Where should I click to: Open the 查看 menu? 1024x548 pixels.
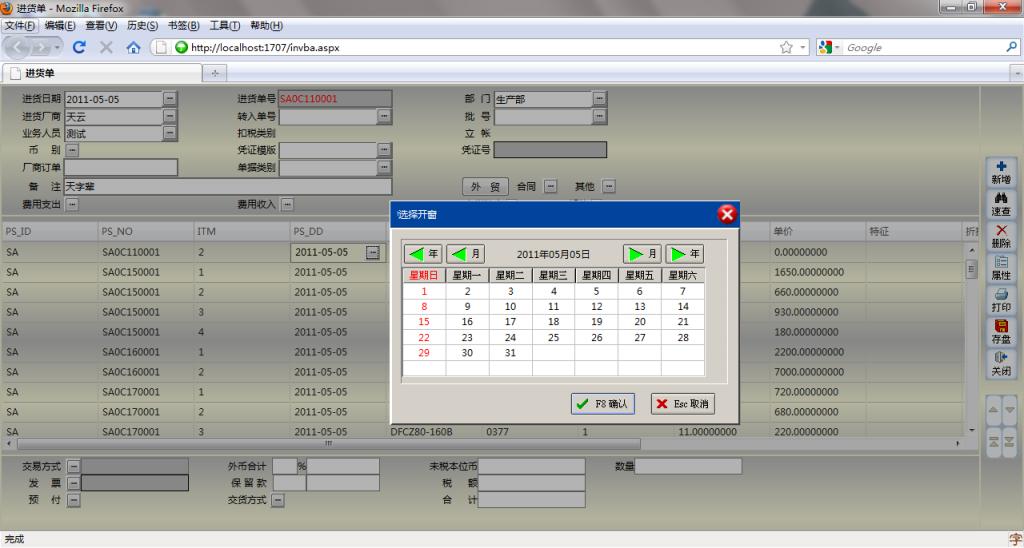pos(101,25)
